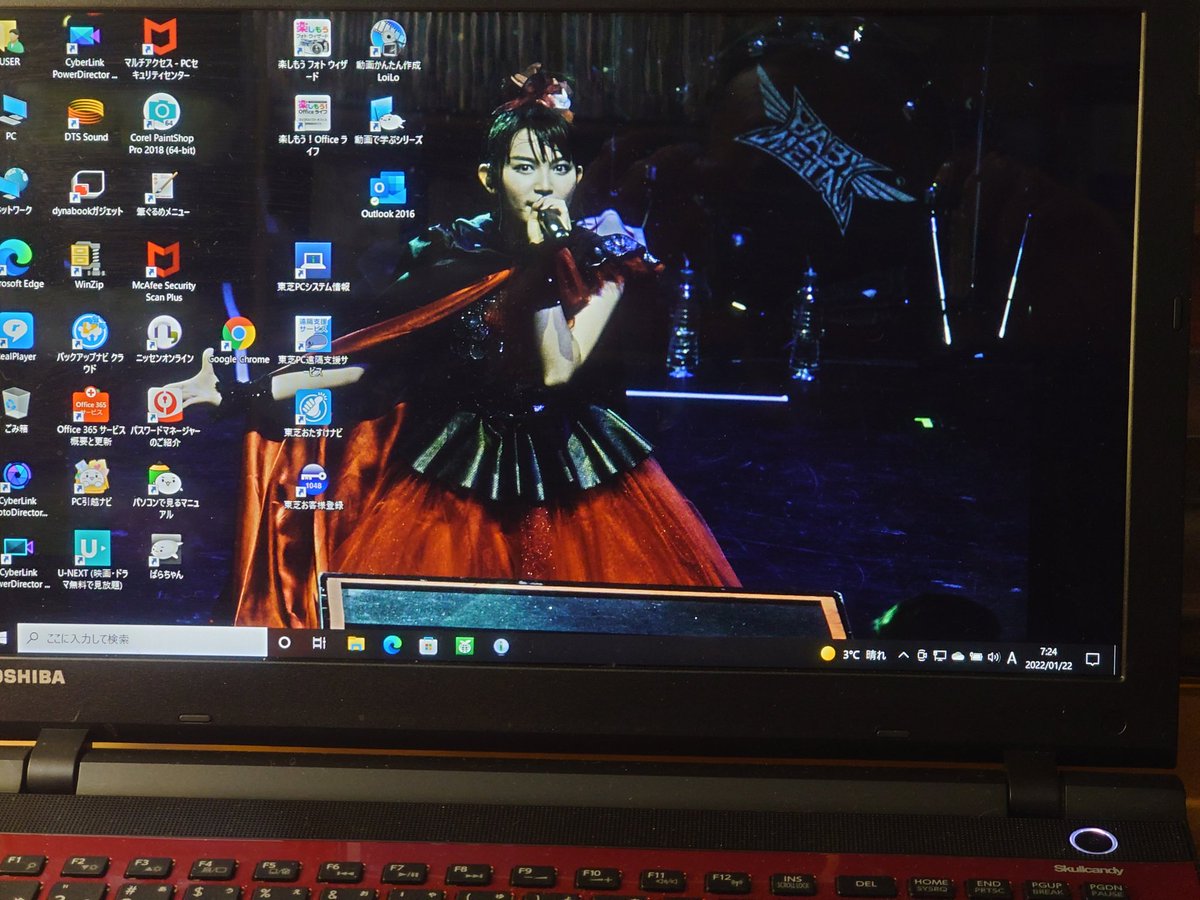Open 楽しもう！Office ライフ shortcut
1200x900 pixels.
[312, 126]
